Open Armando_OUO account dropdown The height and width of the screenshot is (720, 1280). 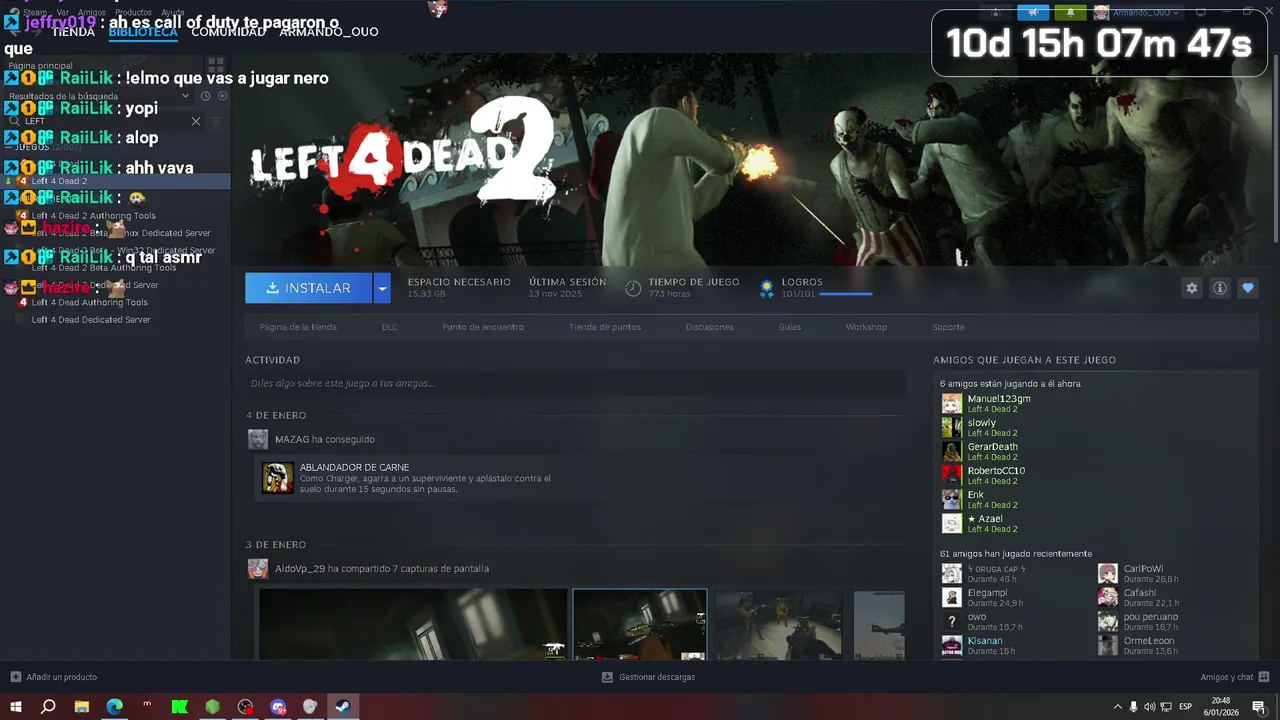pyautogui.click(x=1136, y=12)
